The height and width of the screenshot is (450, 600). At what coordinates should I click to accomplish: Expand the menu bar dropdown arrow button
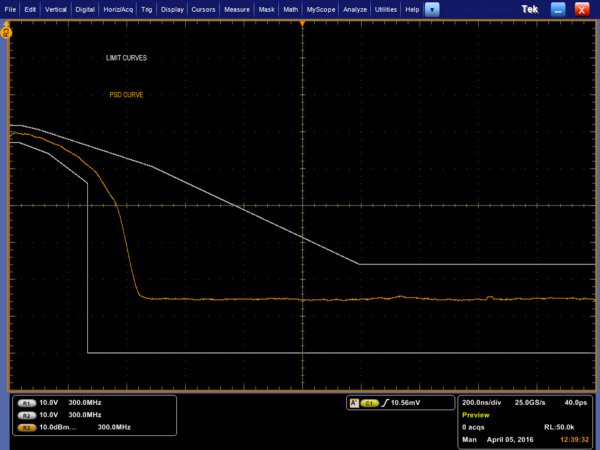pyautogui.click(x=432, y=10)
